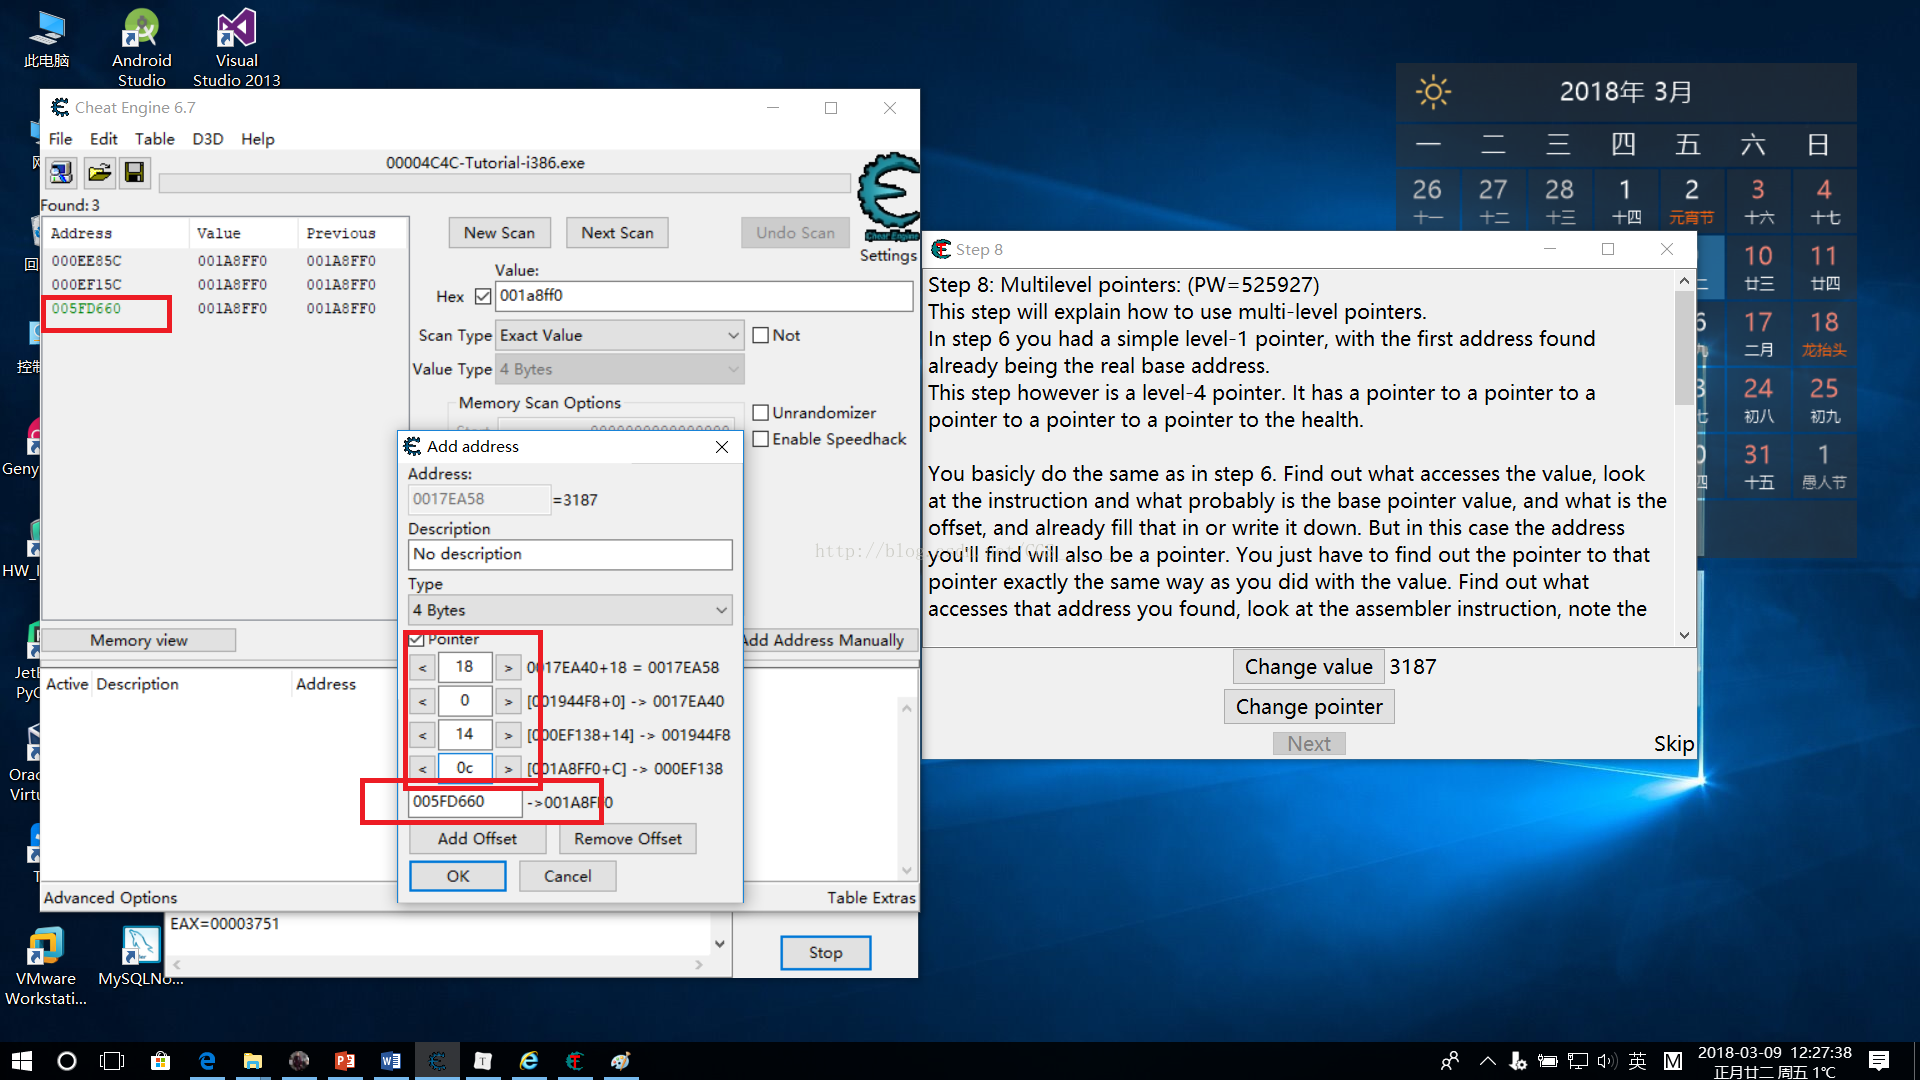The height and width of the screenshot is (1080, 1920).
Task: Enable the Speedhack checkbox
Action: point(761,439)
